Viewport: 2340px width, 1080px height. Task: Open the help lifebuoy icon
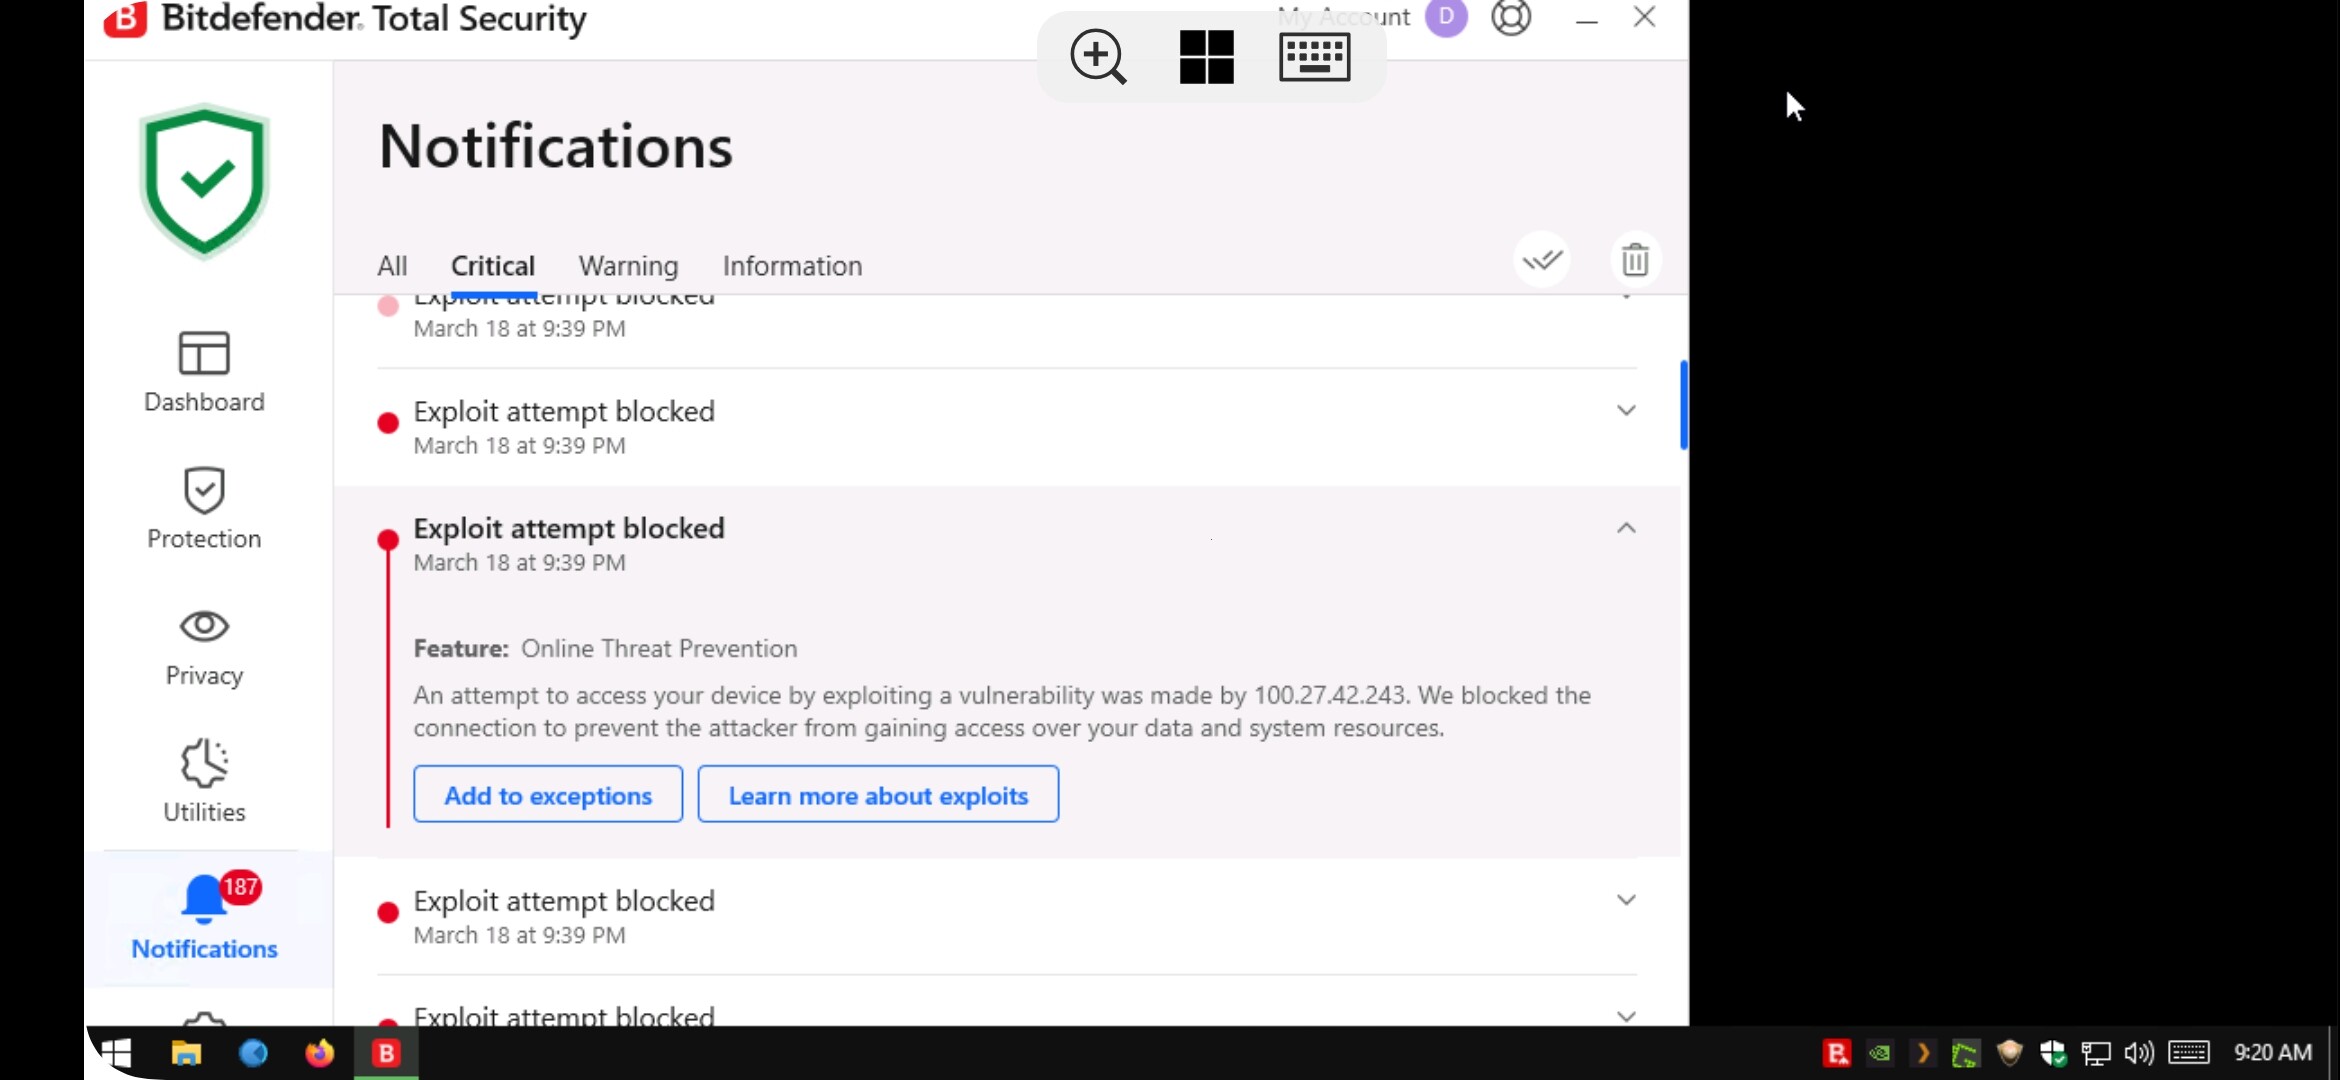(x=1511, y=17)
